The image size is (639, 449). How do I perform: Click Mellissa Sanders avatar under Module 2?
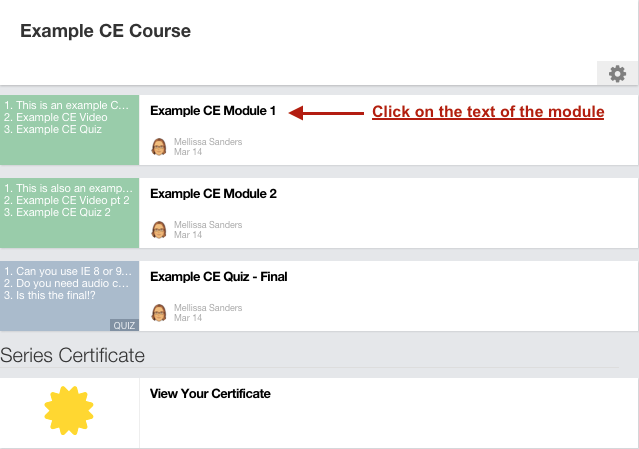click(159, 230)
